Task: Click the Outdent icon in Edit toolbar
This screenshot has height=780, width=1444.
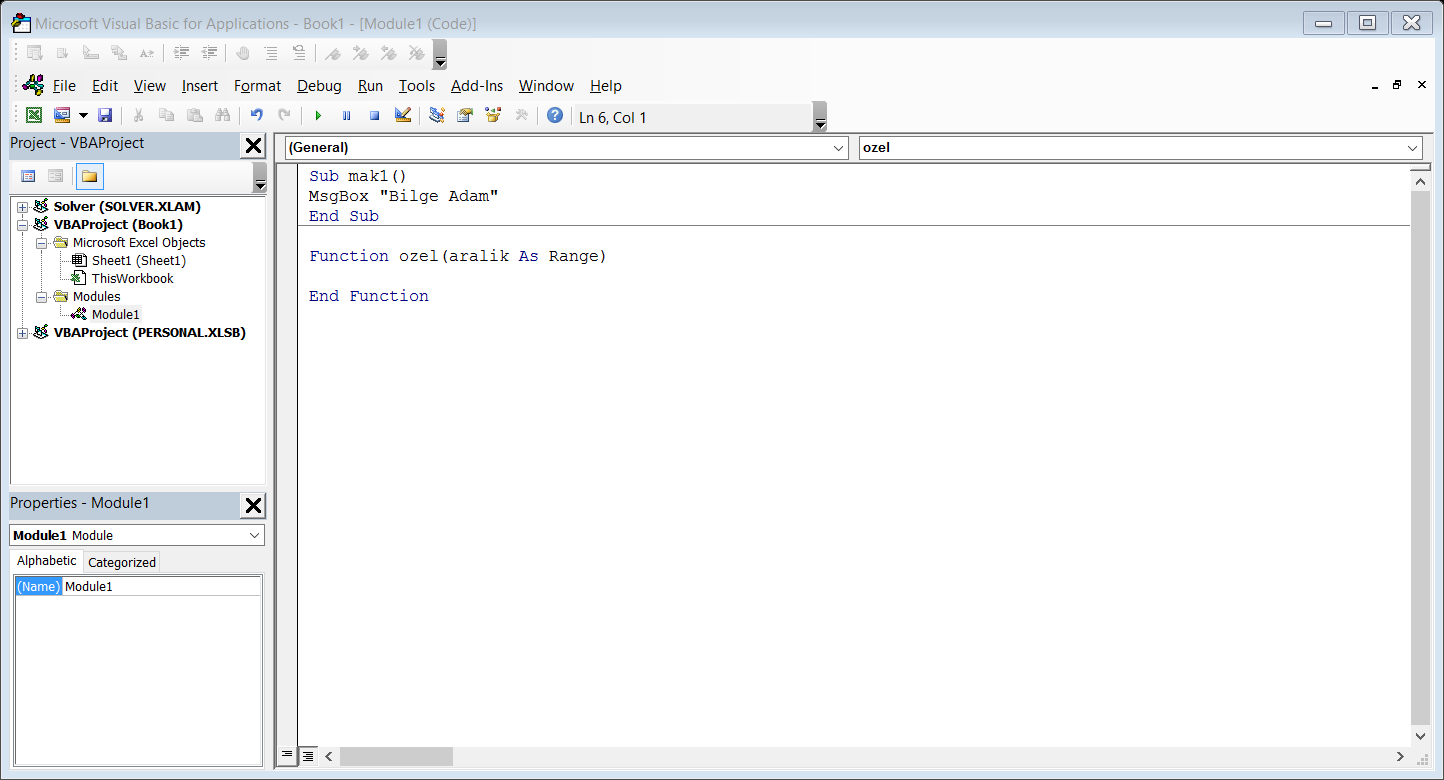Action: (209, 53)
